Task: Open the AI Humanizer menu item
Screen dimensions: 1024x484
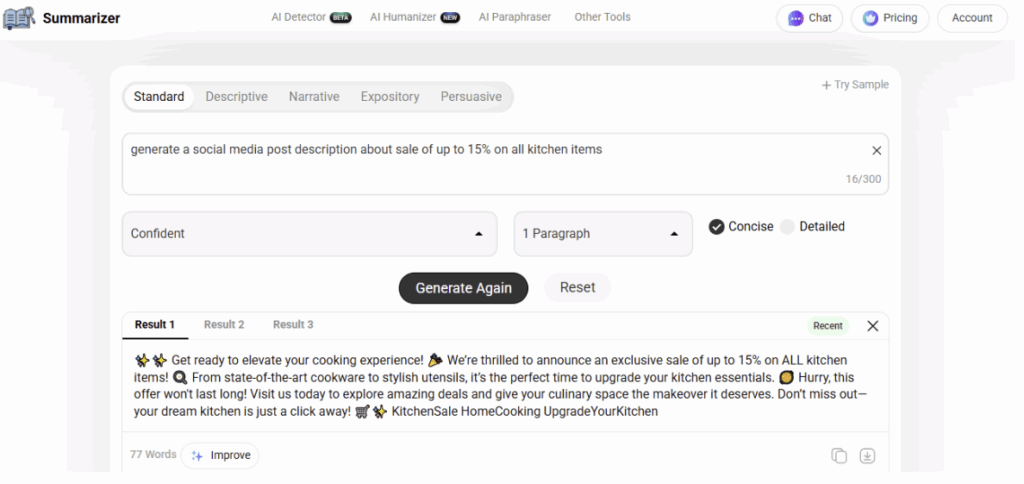Action: [x=414, y=17]
